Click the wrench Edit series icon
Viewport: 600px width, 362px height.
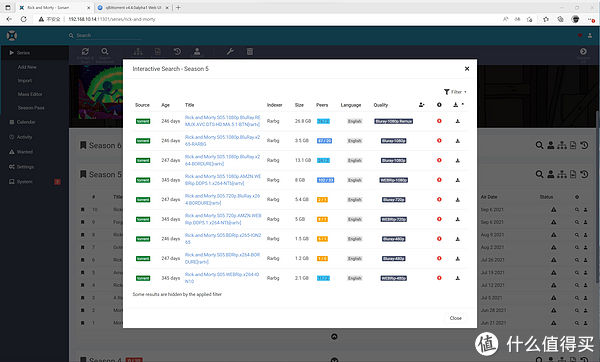tap(230, 52)
